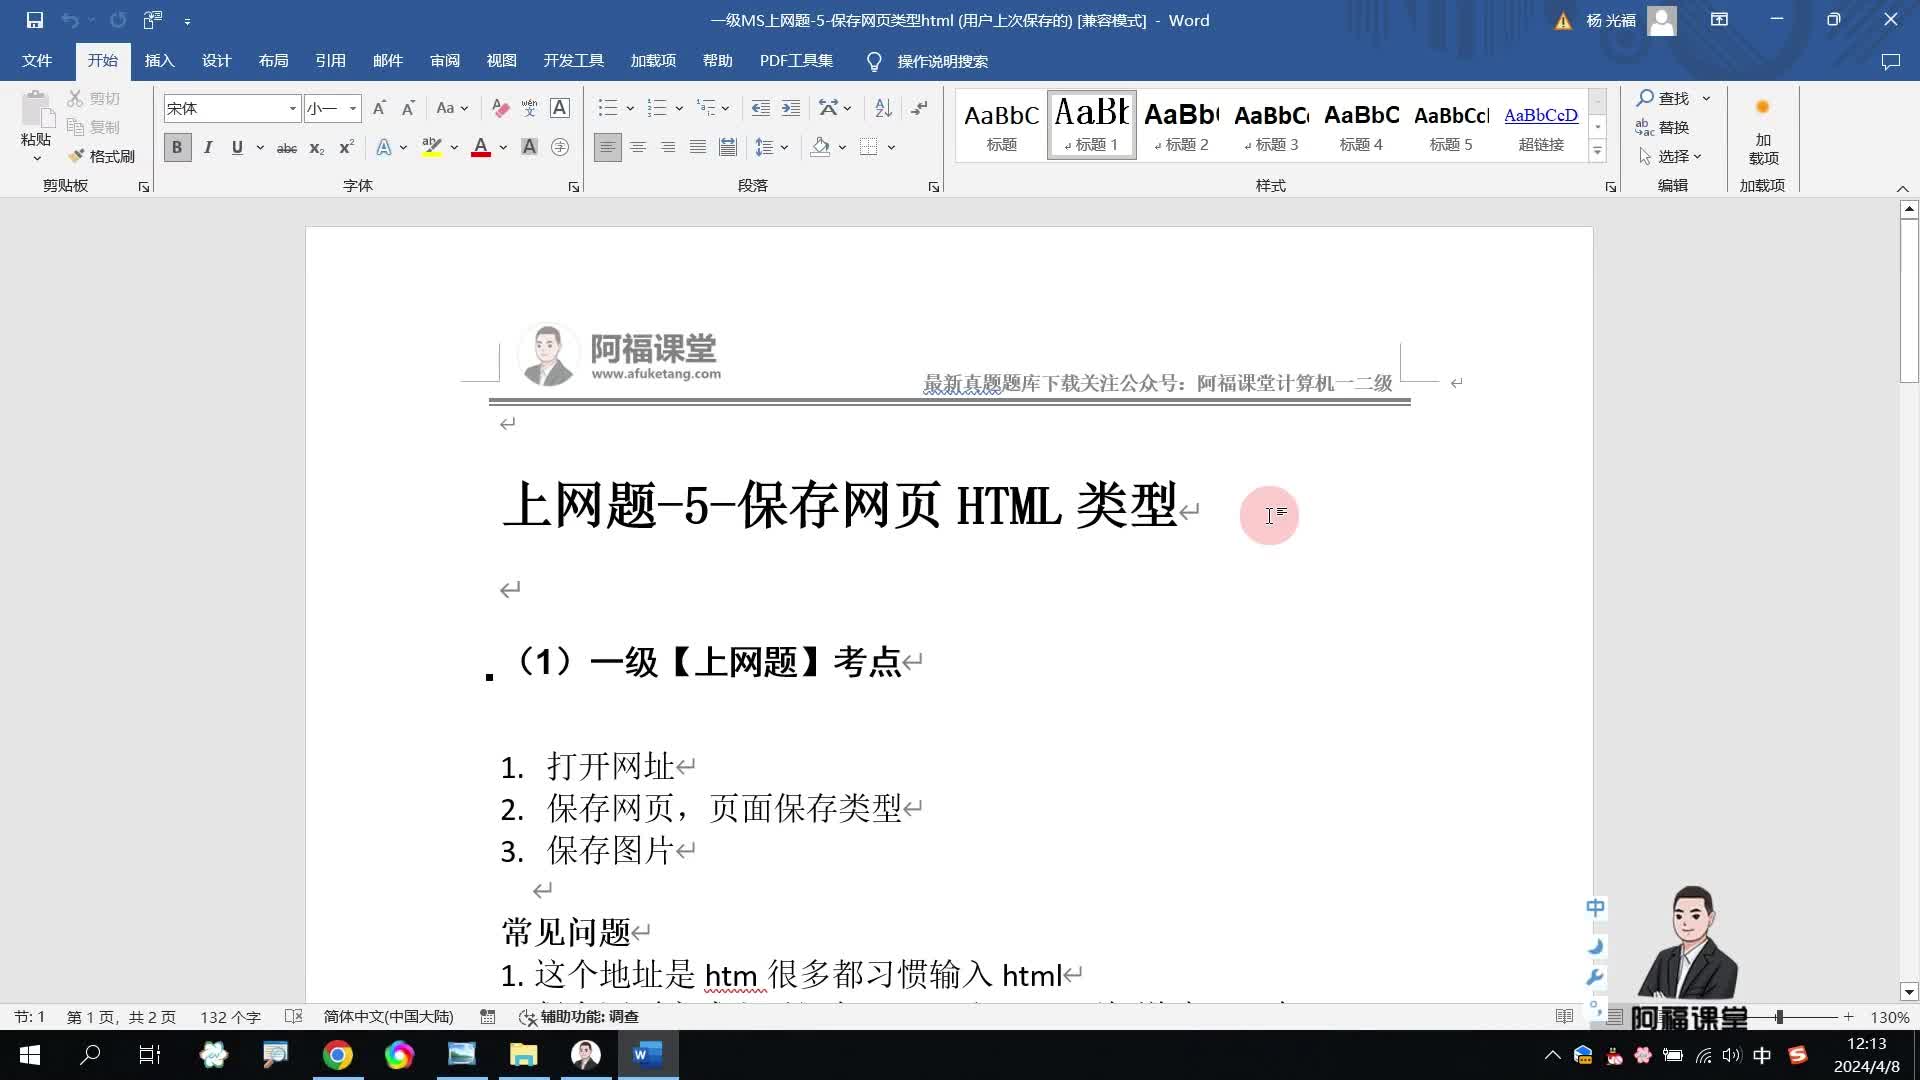Switch to the Review tab
The image size is (1920, 1080).
click(445, 61)
